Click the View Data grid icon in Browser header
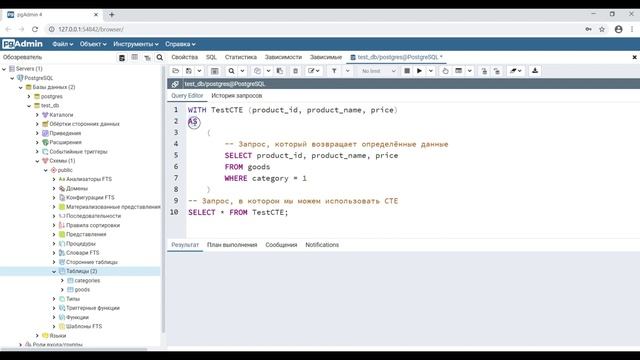The height and width of the screenshot is (360, 640). click(x=135, y=58)
